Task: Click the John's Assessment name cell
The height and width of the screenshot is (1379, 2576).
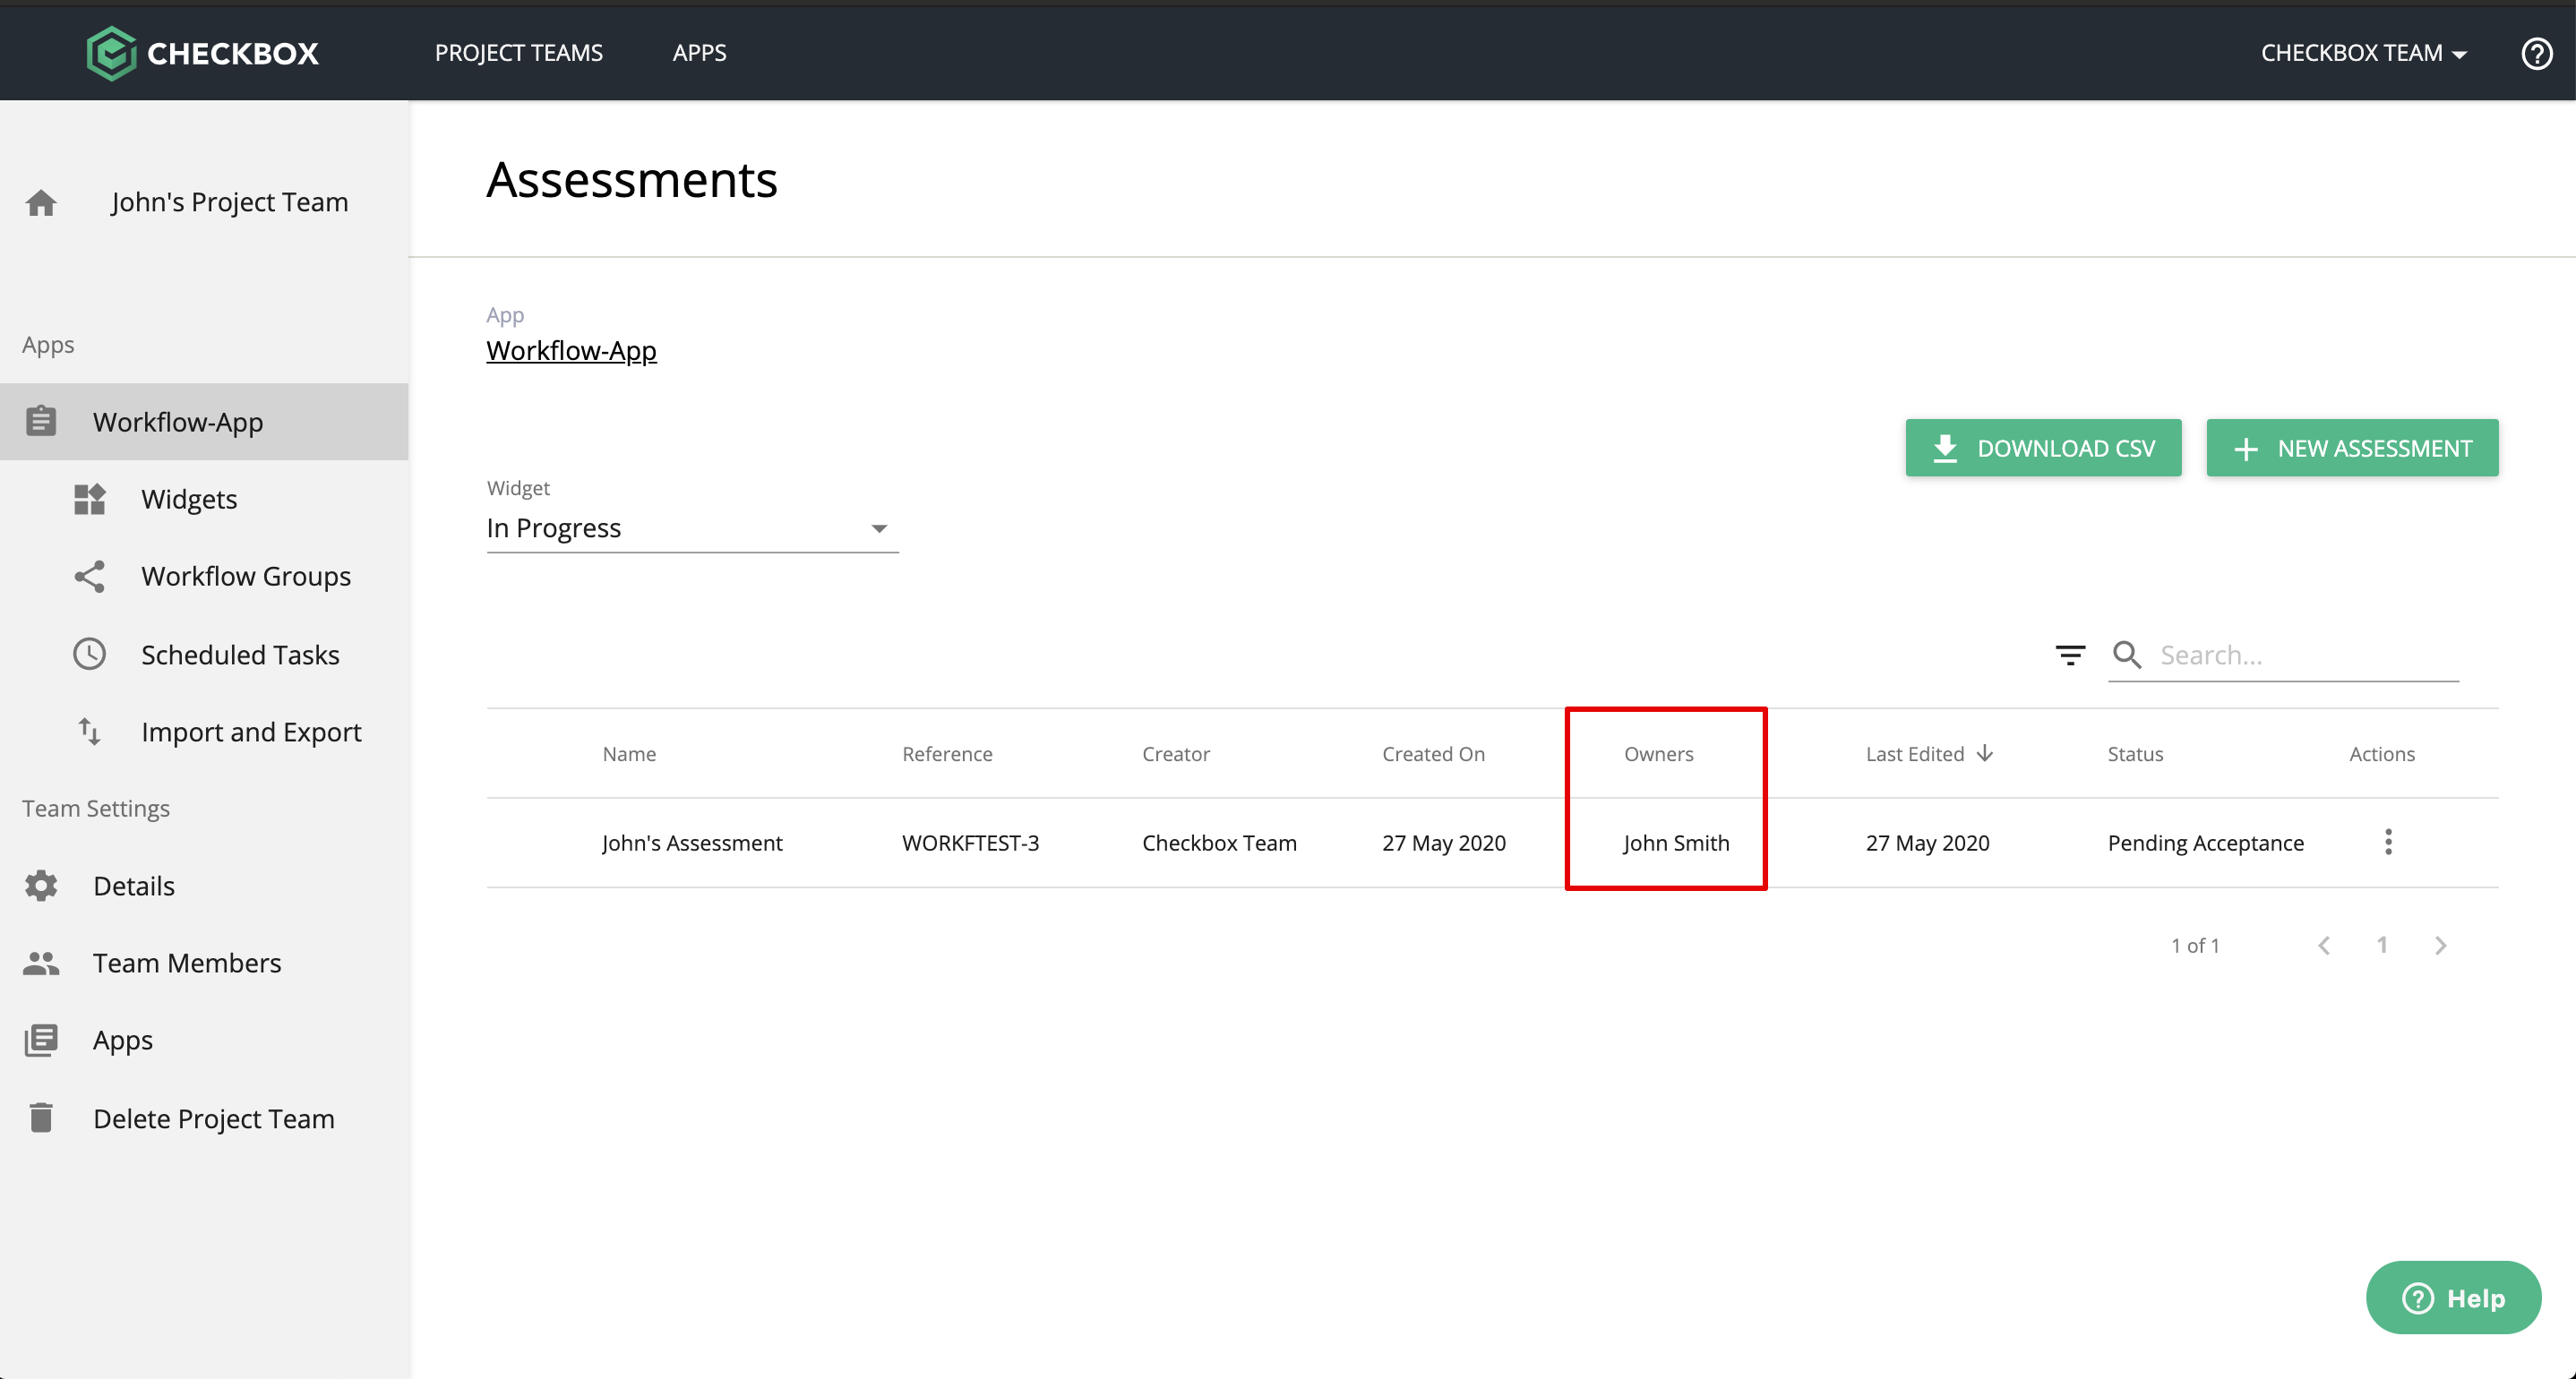Action: point(692,843)
